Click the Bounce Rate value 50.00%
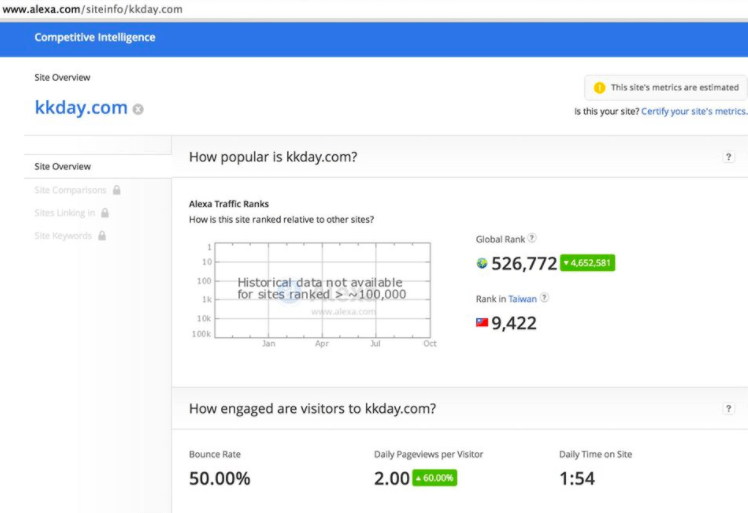 (x=219, y=478)
